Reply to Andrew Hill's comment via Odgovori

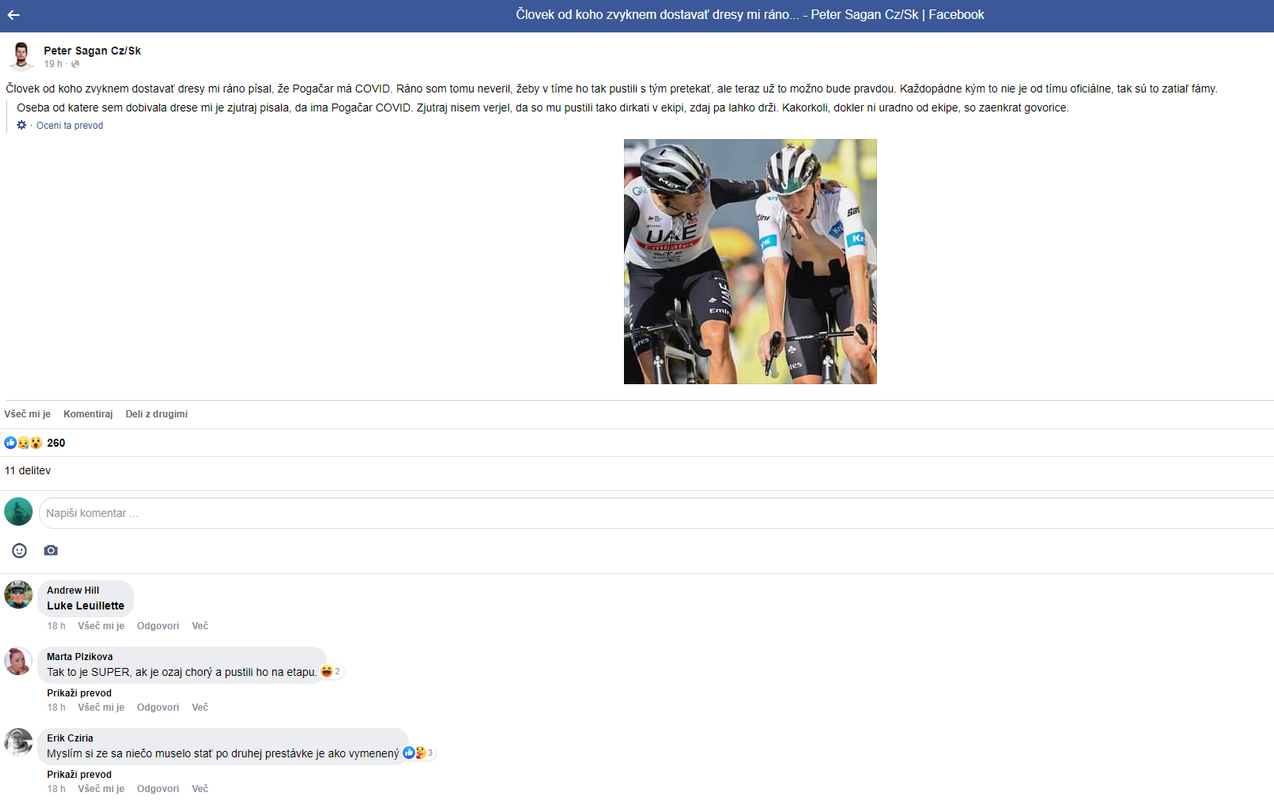(x=158, y=626)
